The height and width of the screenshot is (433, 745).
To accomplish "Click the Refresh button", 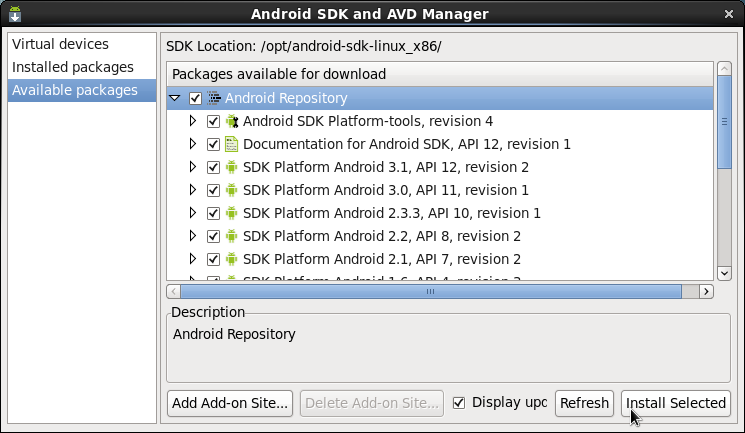I will coord(584,404).
